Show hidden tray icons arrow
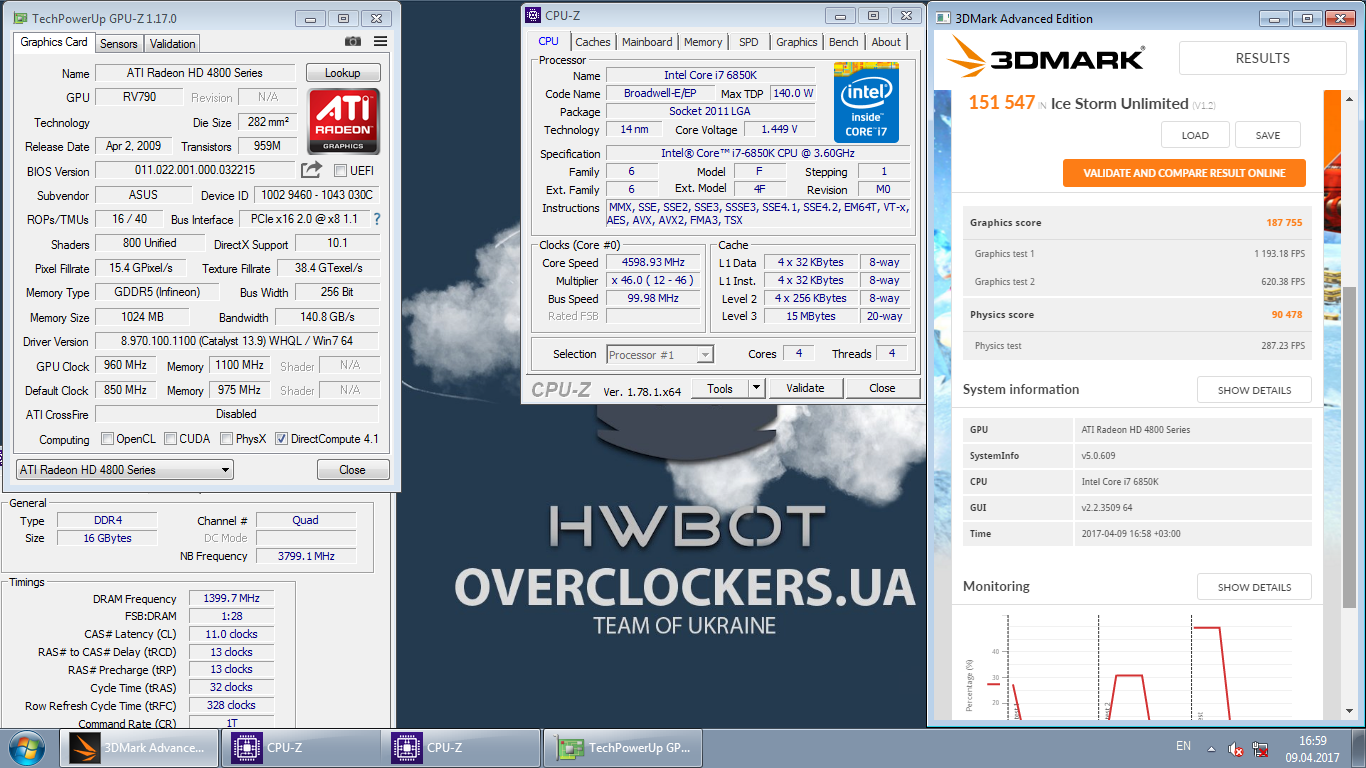Viewport: 1366px width, 768px height. (1212, 748)
